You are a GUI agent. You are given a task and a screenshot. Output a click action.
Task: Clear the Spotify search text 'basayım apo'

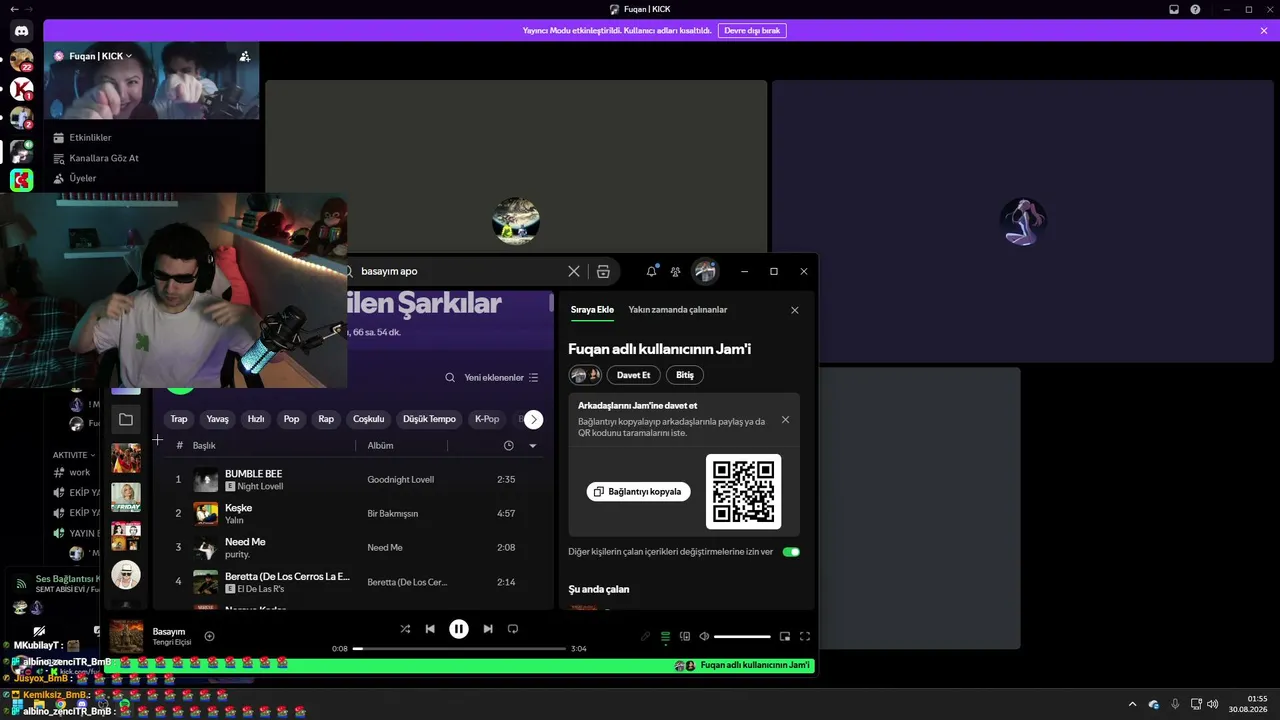tap(574, 271)
